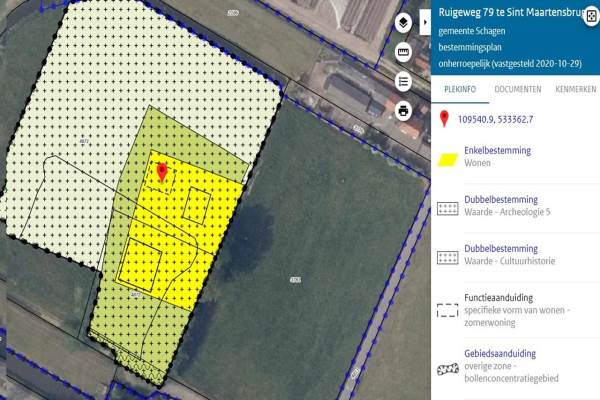Select the measure ruler tool
The width and height of the screenshot is (600, 400).
tap(403, 52)
